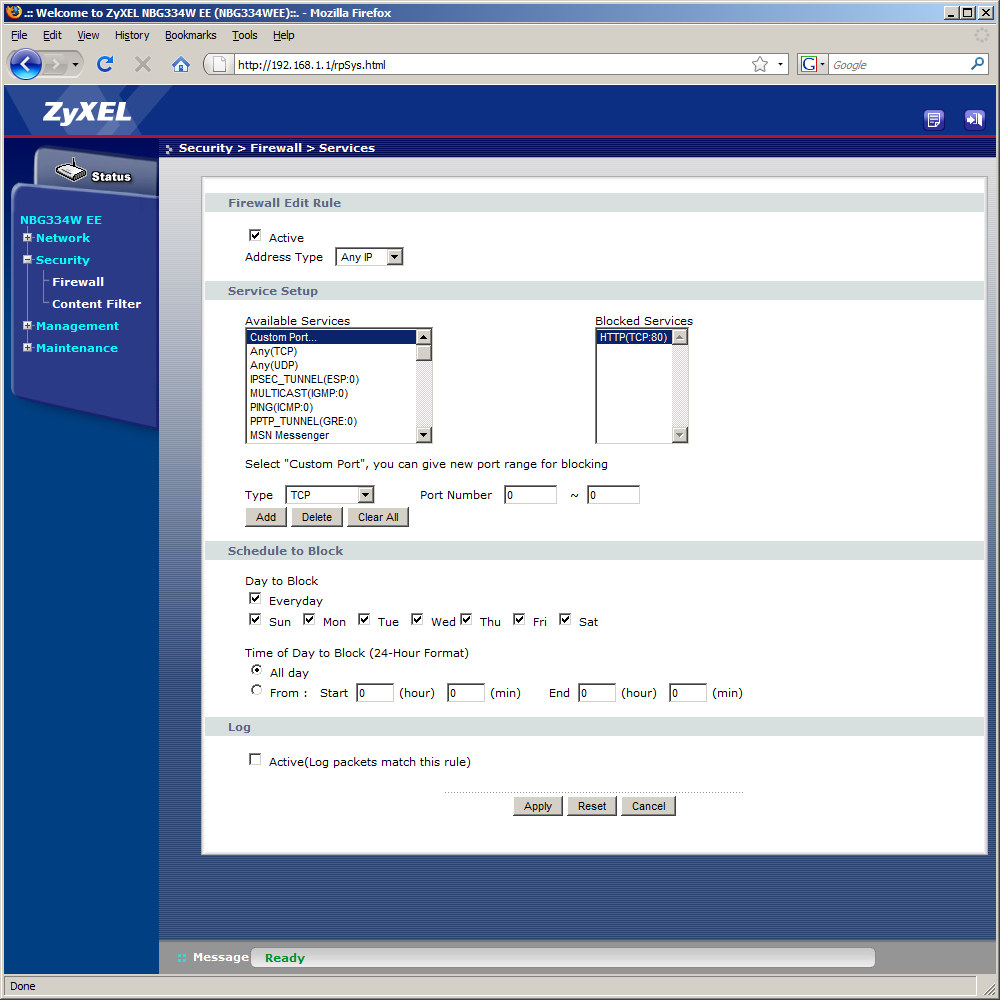
Task: Open the Tools menu
Action: 244,35
